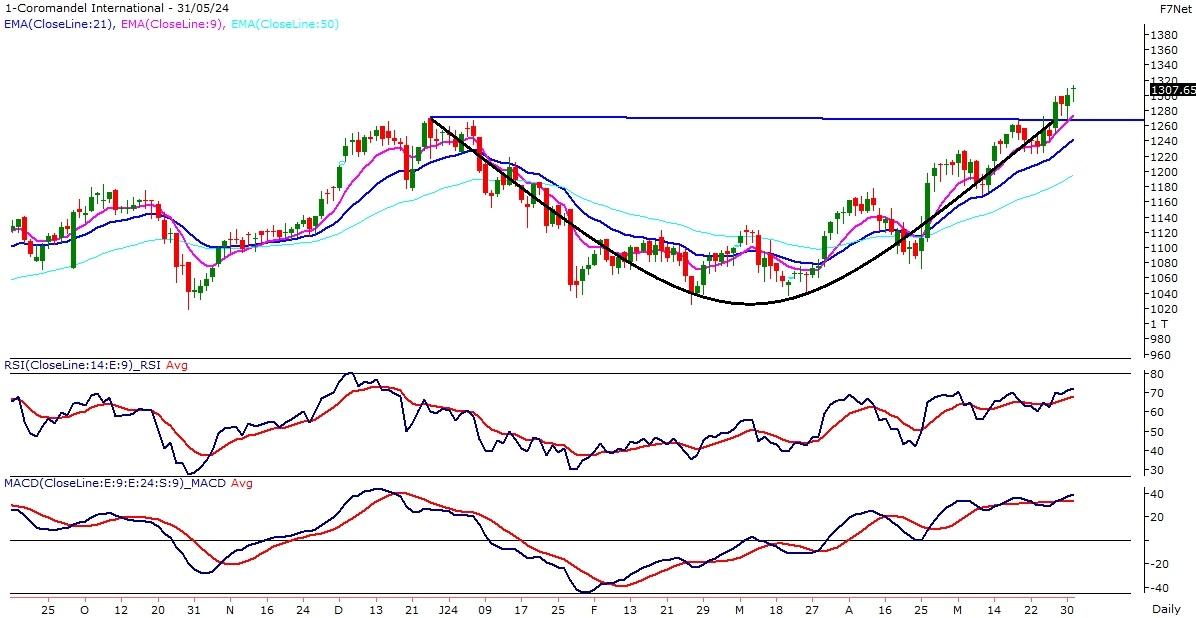The height and width of the screenshot is (618, 1196).
Task: Open the MACD(CloseLine:E:9:E:24:S:9)_MACD indicator label
Action: (x=100, y=483)
